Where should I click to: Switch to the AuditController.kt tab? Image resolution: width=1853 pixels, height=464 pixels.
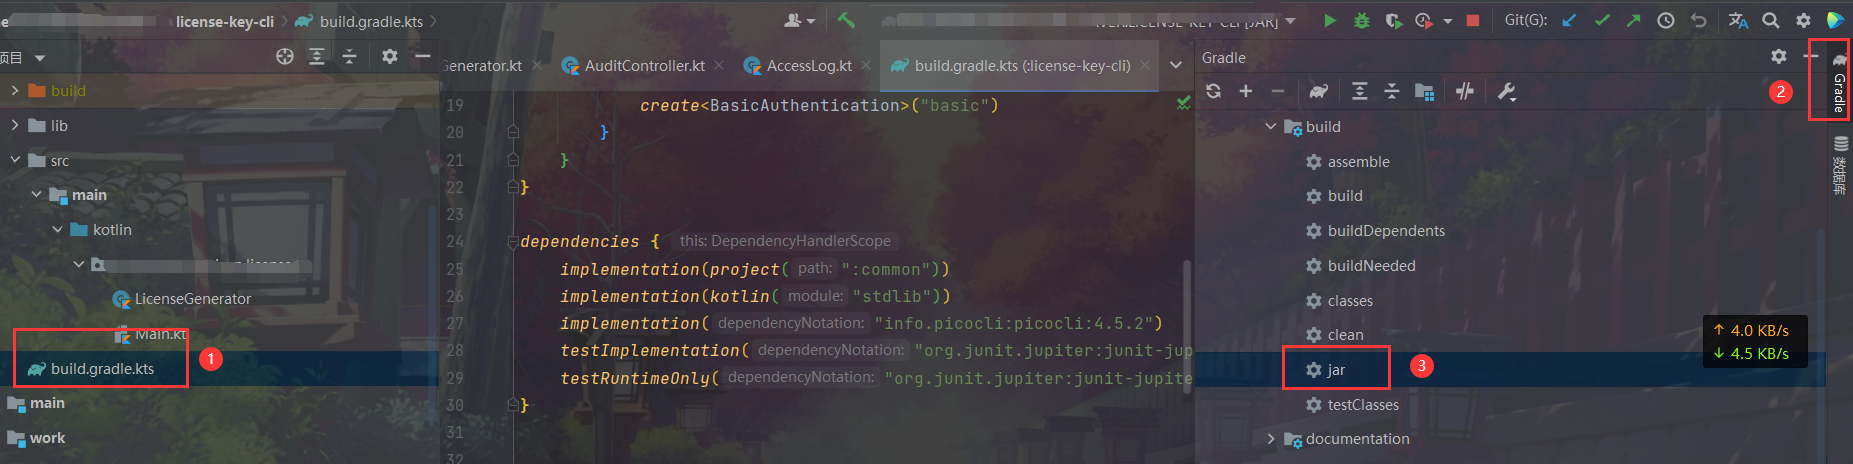(644, 66)
